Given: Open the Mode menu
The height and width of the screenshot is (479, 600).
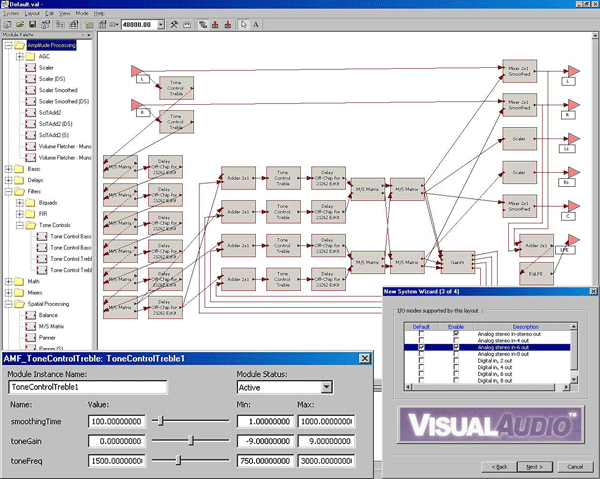Looking at the screenshot, I should pos(82,13).
